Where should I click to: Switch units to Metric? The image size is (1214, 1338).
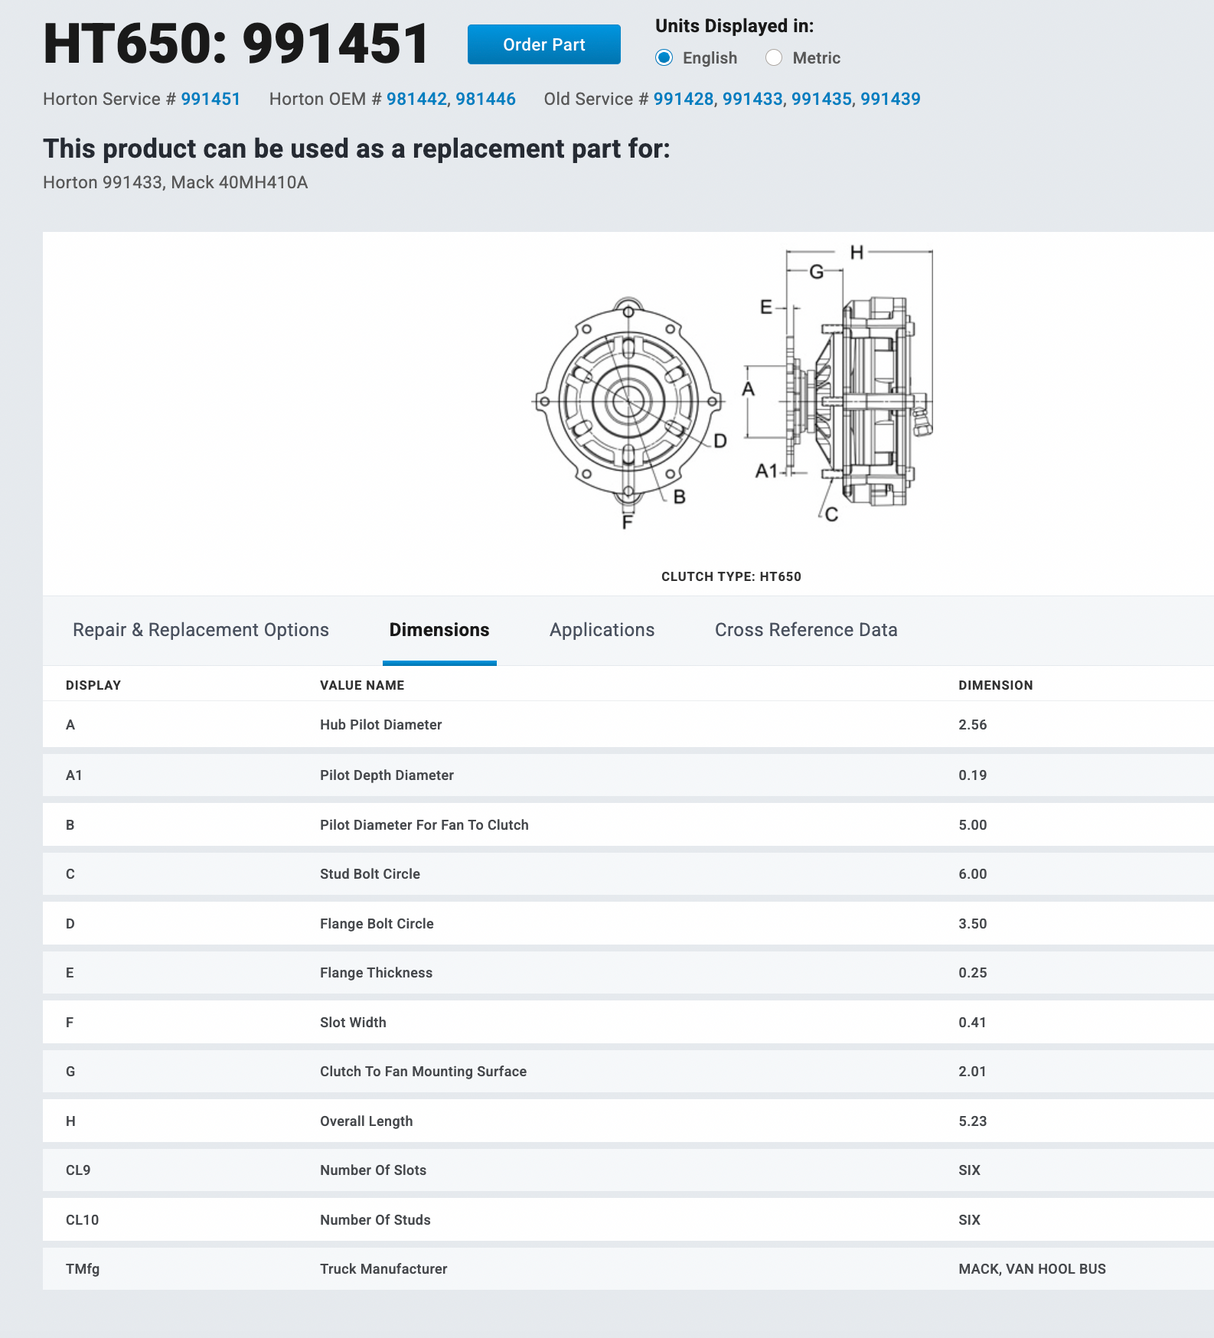tap(774, 58)
